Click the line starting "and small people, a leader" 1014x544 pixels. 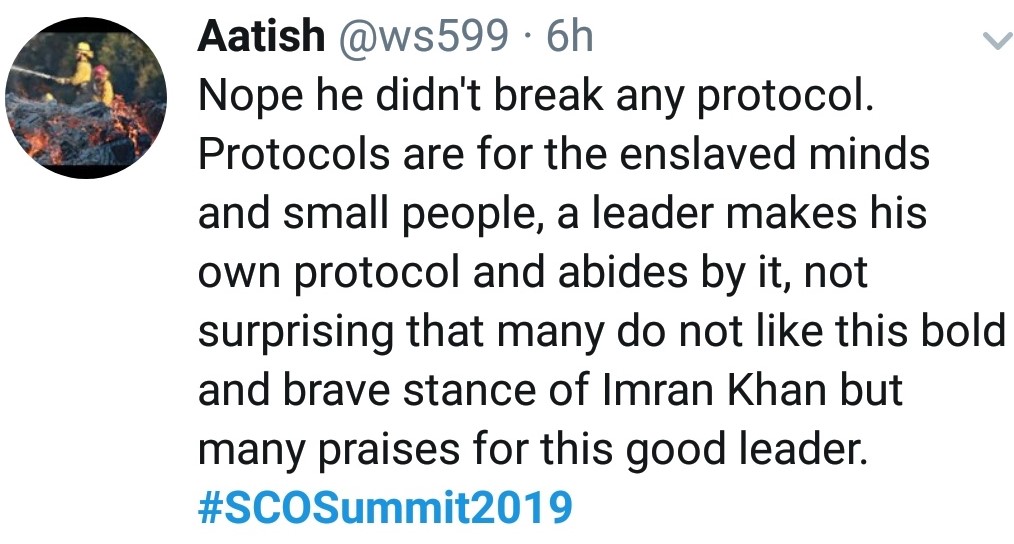pyautogui.click(x=563, y=214)
